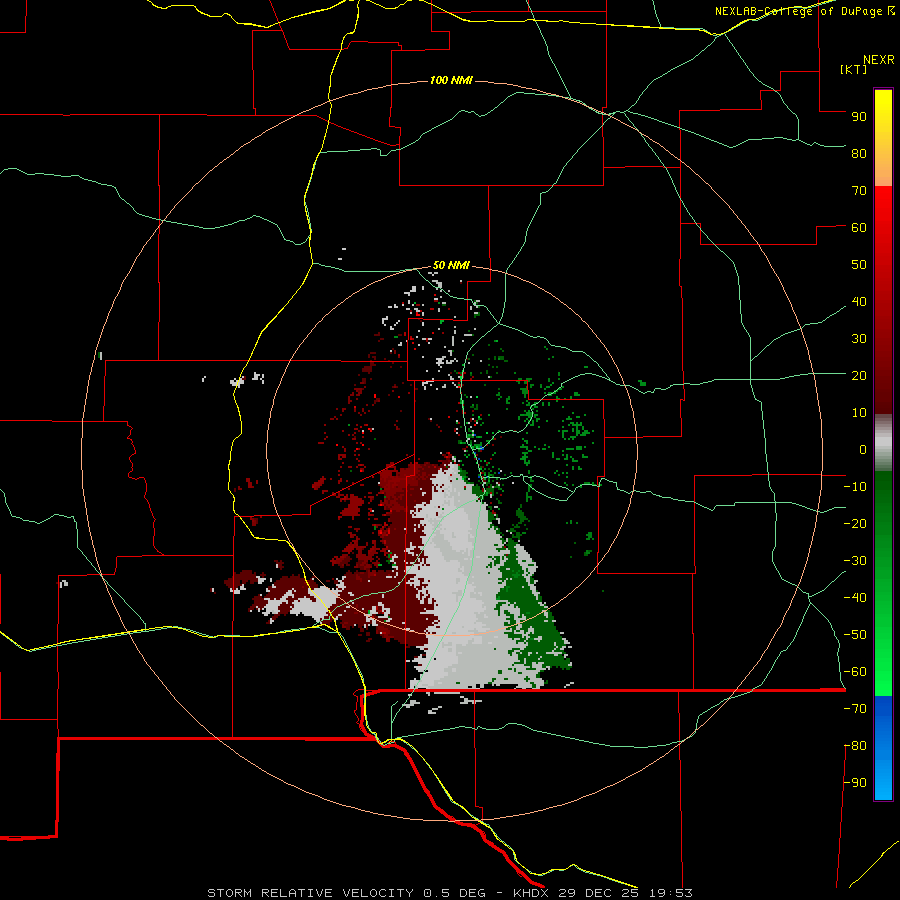Click the 10 knot label on scale

point(859,413)
